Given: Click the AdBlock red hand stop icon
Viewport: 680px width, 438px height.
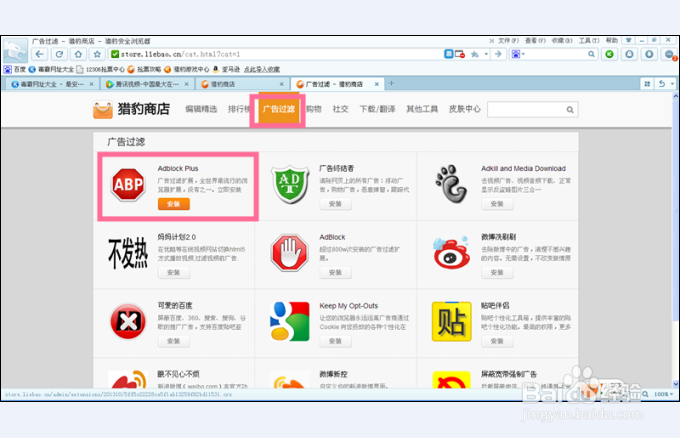Looking at the screenshot, I should (290, 253).
